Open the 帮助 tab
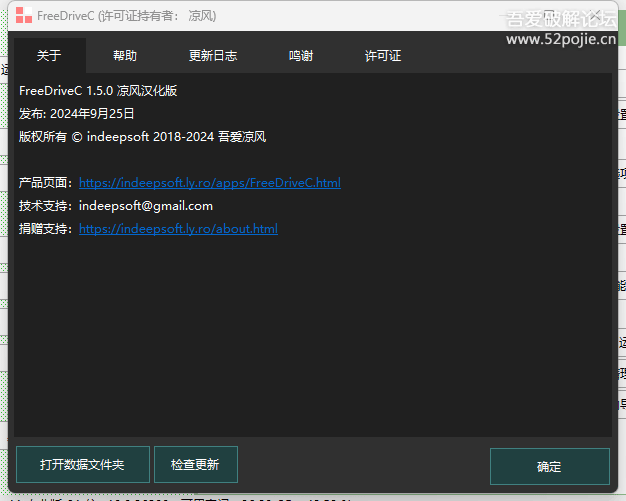This screenshot has height=501, width=626. [125, 55]
